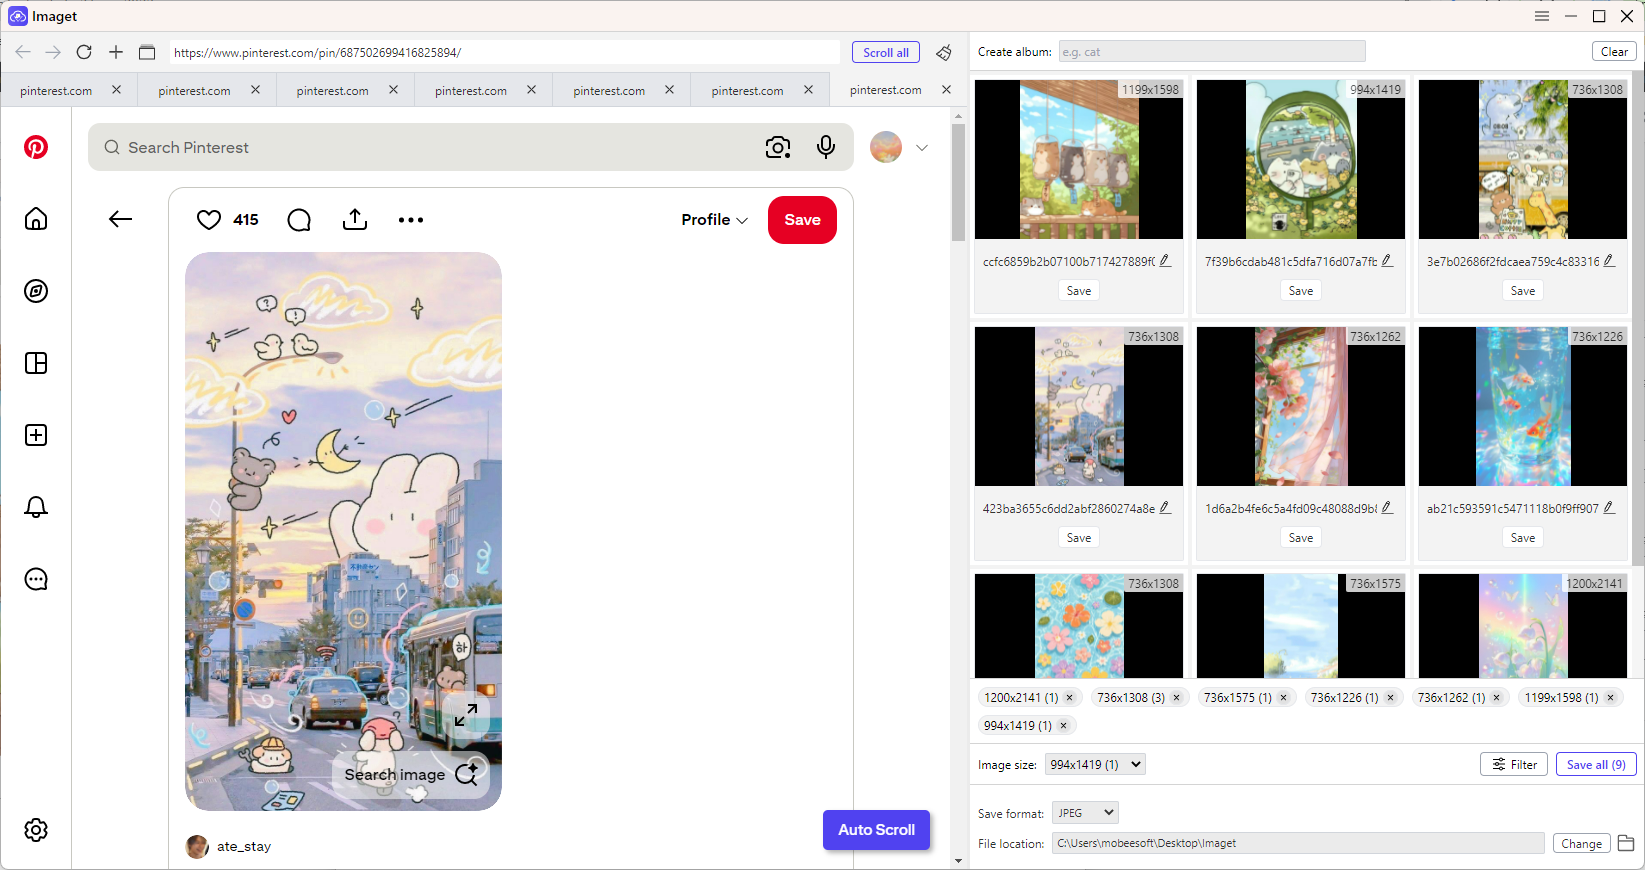Remove the 736x1308 (3) filter tag
This screenshot has height=870, width=1645.
[x=1177, y=698]
